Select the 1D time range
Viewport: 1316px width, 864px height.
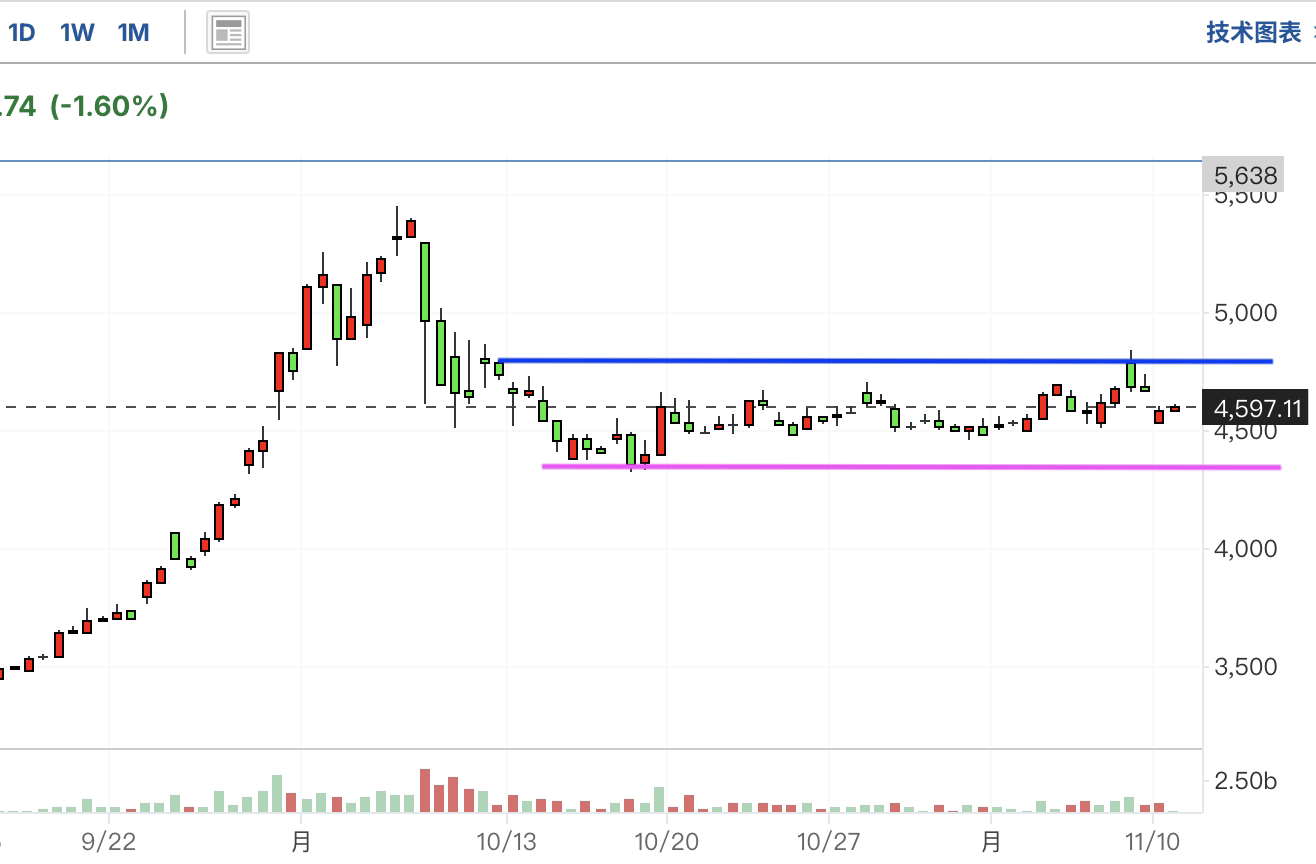coord(22,33)
